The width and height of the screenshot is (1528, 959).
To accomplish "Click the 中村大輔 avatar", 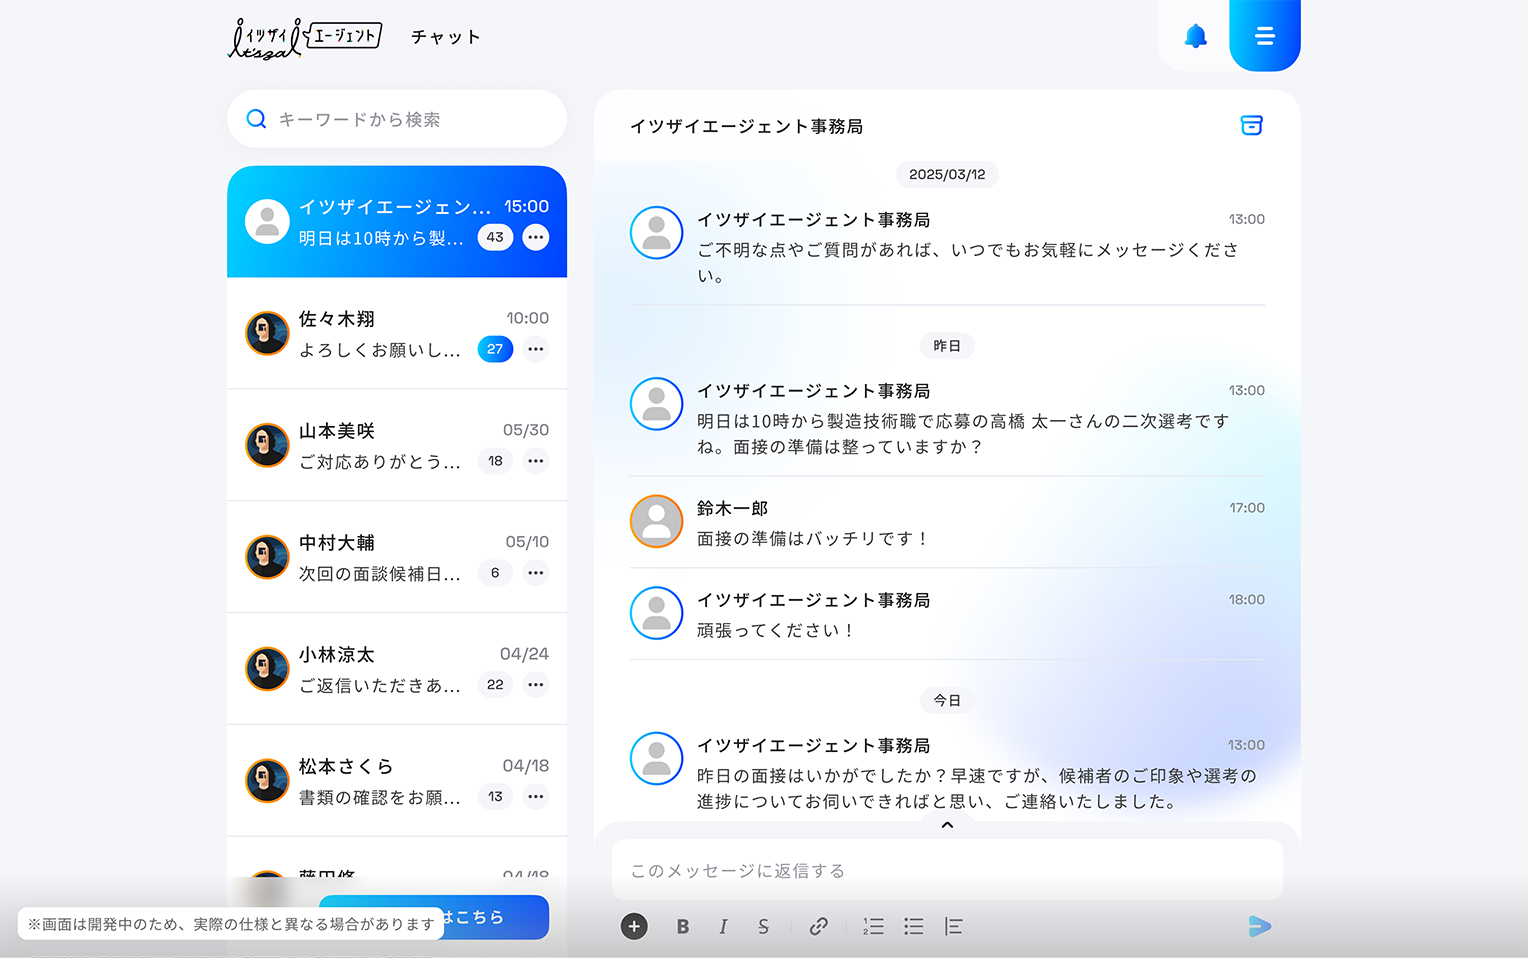I will tap(267, 557).
